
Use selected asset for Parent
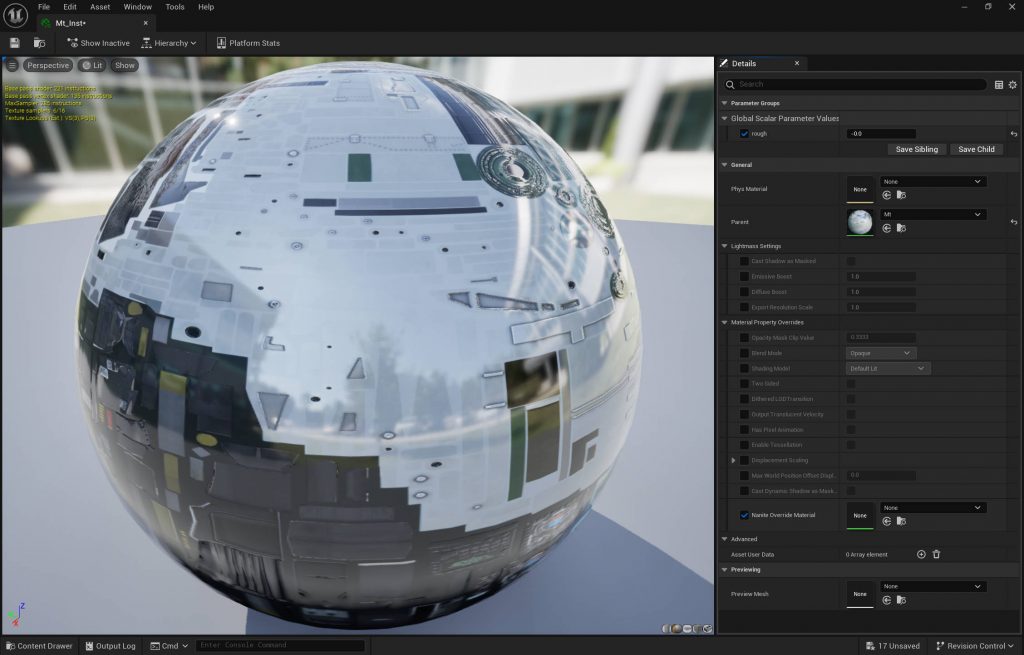[x=886, y=228]
